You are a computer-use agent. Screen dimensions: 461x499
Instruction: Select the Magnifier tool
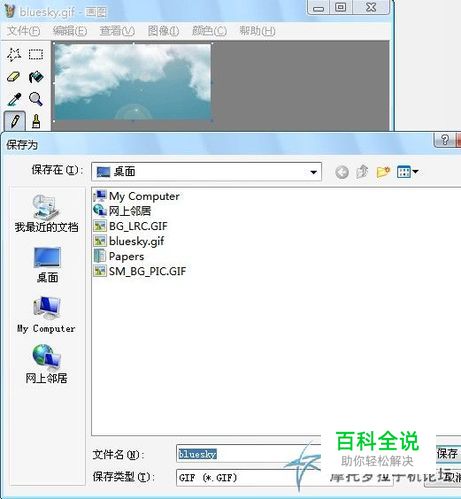click(36, 99)
